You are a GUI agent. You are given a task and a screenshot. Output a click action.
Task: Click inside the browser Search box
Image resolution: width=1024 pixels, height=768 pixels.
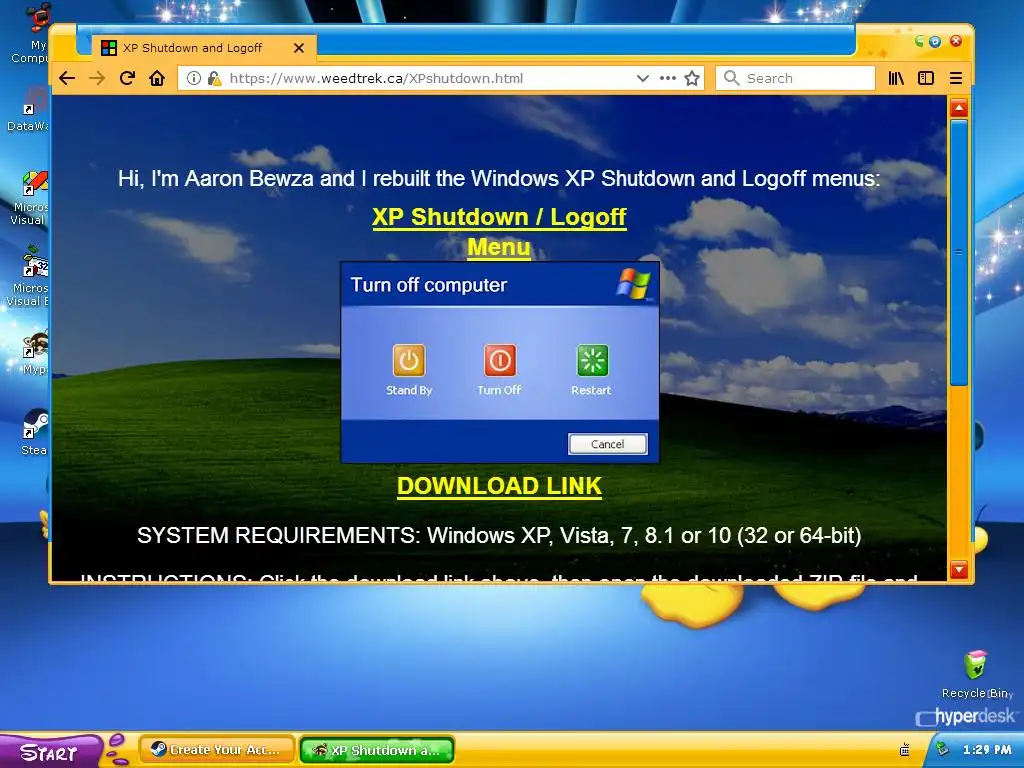tap(795, 78)
